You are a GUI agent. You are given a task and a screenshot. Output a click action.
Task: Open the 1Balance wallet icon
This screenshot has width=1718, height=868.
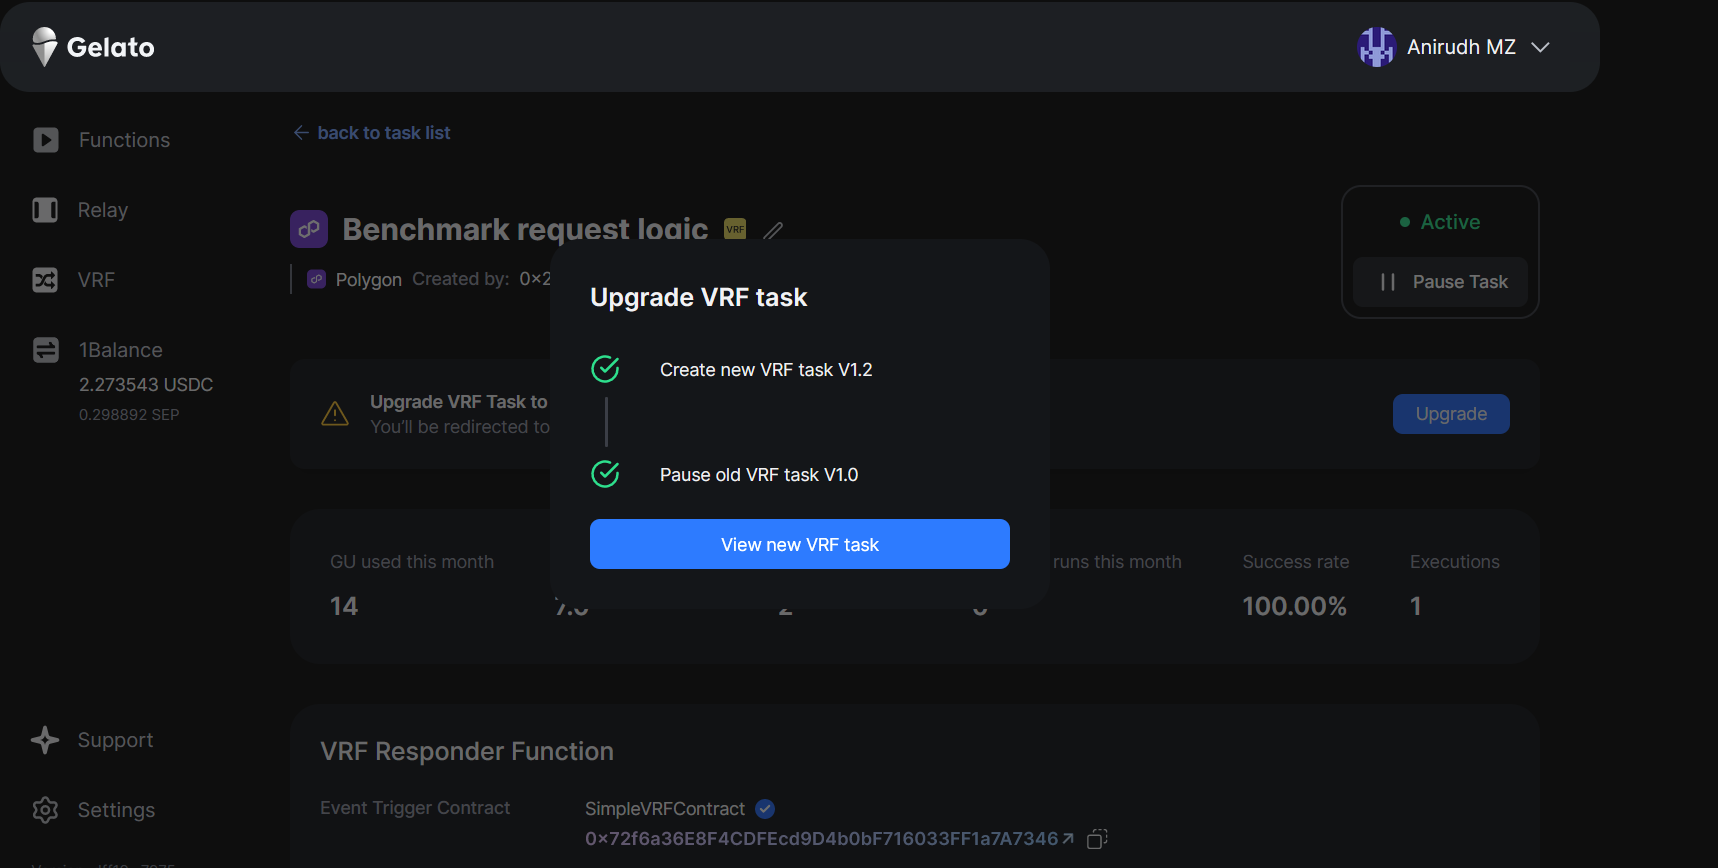[x=46, y=350]
